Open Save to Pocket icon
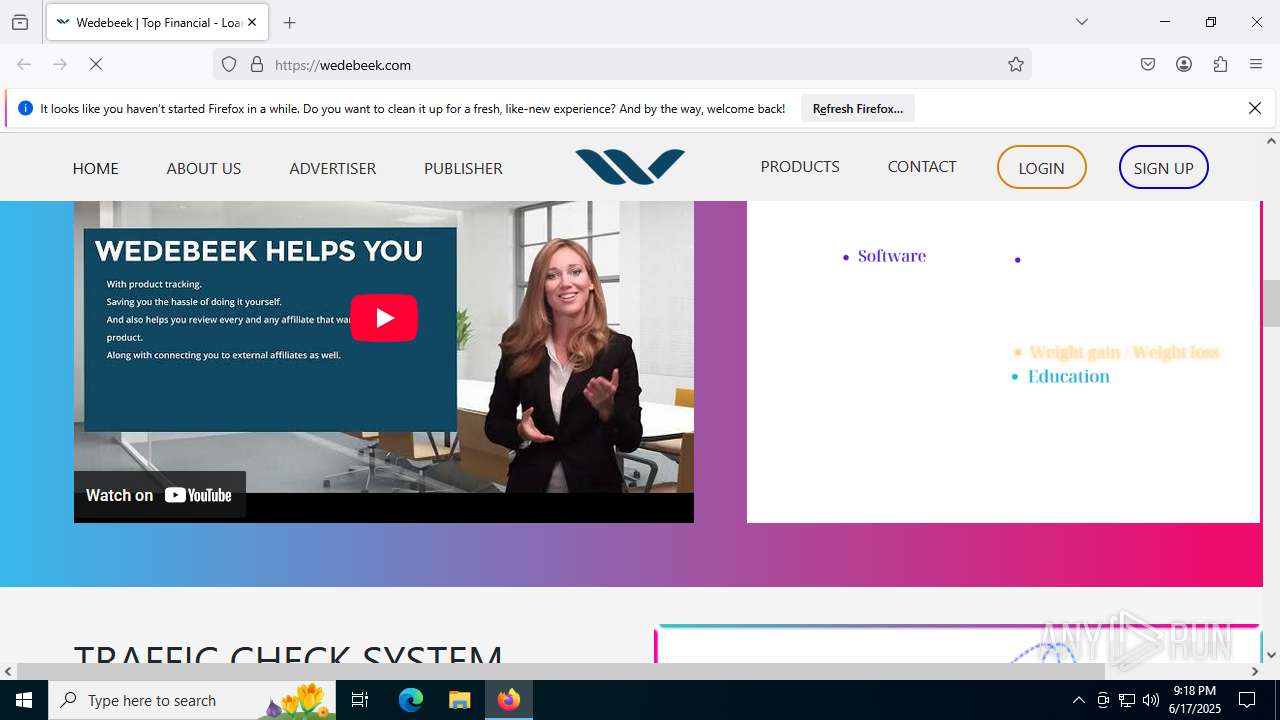Viewport: 1280px width, 720px height. [x=1148, y=64]
